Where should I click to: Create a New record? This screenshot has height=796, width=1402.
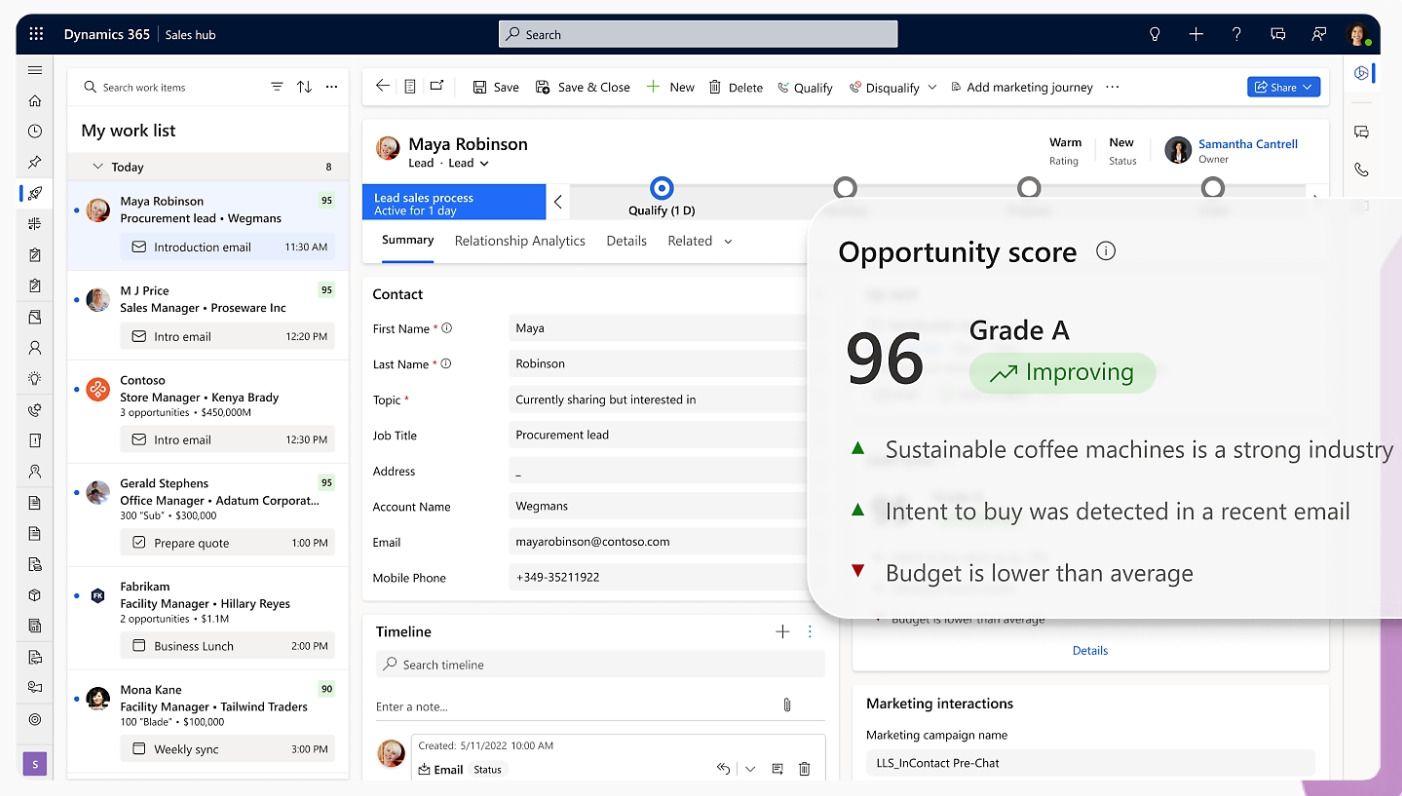(670, 87)
